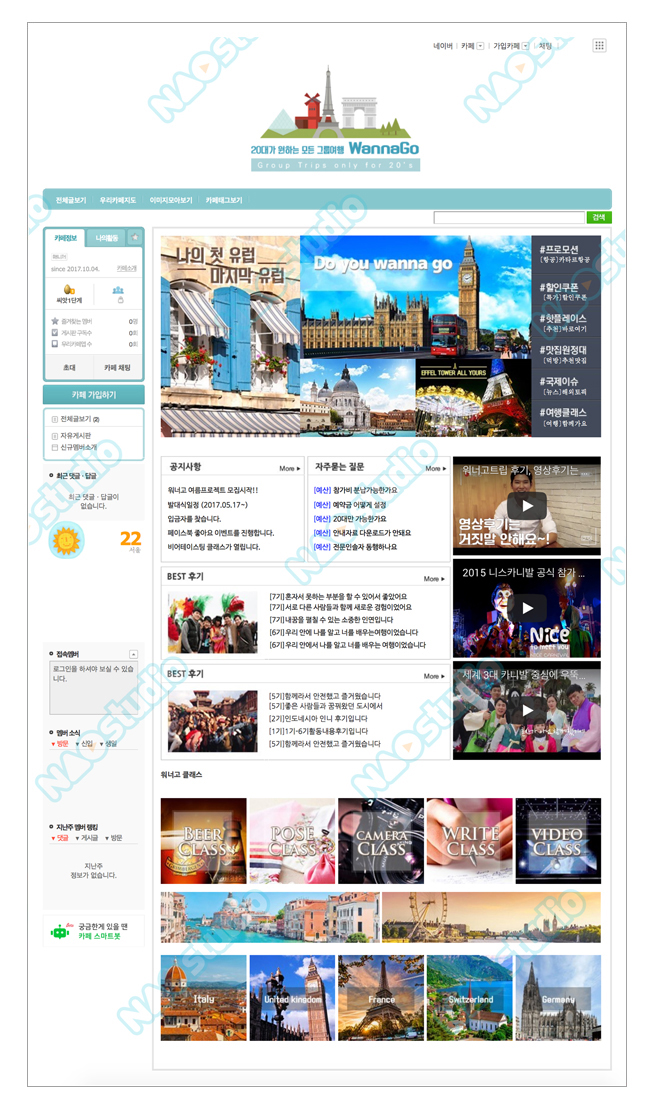Image resolution: width=652 pixels, height=1110 pixels.
Task: Click the sun weather icon
Action: 66,542
